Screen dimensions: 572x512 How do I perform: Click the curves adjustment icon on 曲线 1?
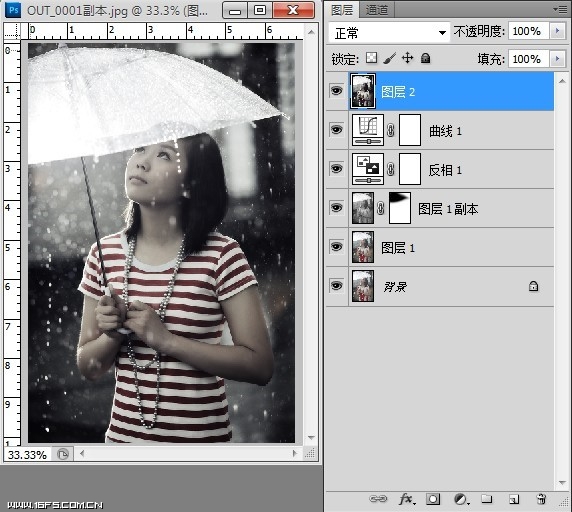(368, 130)
